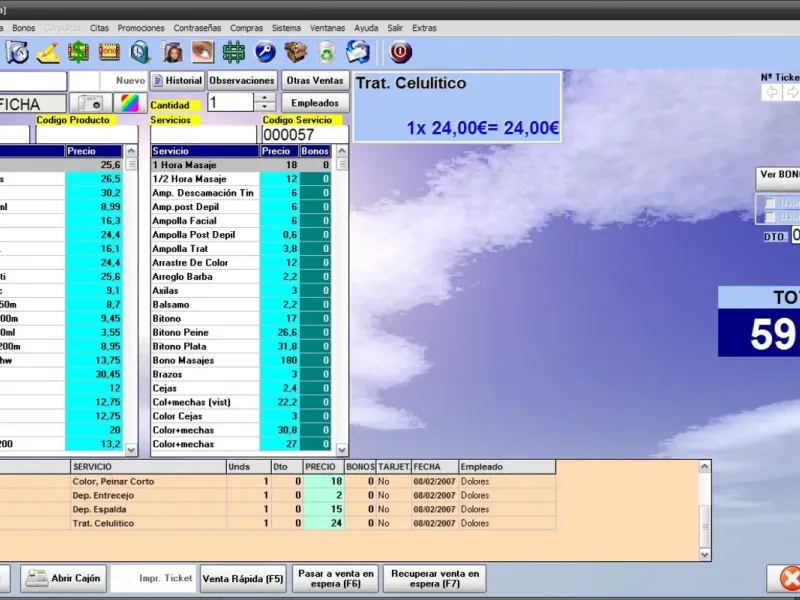
Task: Select the 'Col+mechas (vist)' service row
Action: (241, 402)
